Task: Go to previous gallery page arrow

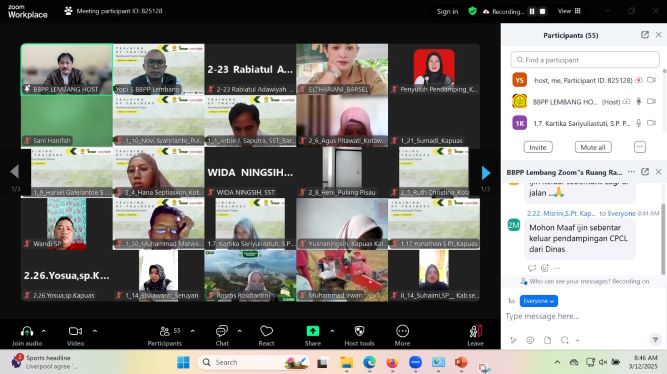Action: point(14,171)
